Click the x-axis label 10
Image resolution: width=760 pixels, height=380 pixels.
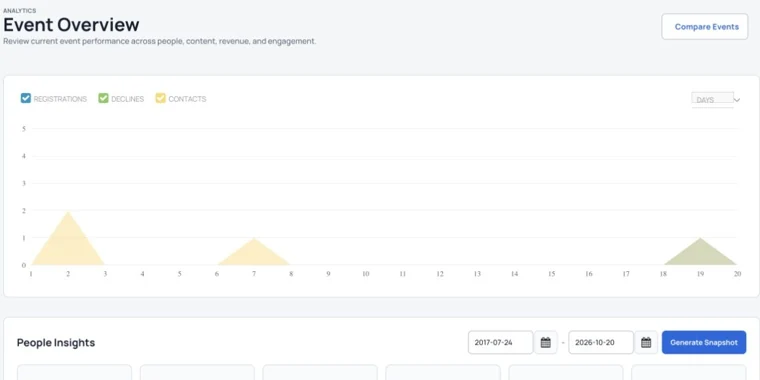coord(365,274)
